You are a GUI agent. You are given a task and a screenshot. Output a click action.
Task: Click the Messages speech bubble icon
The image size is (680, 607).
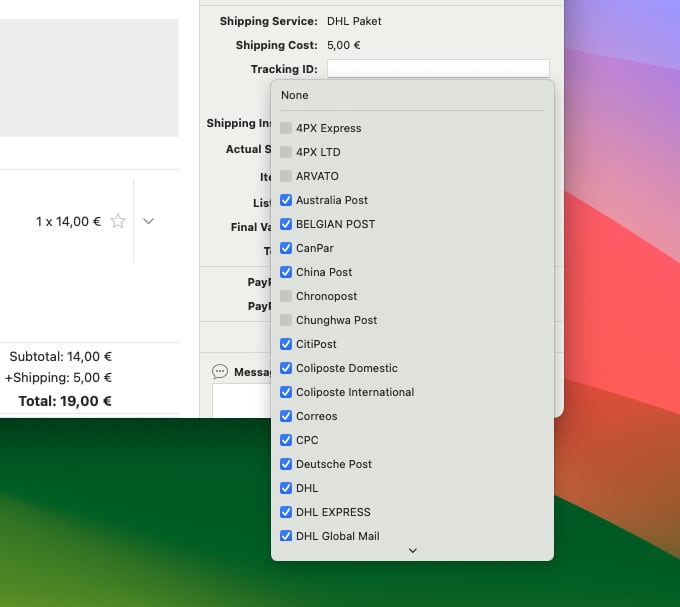[219, 372]
